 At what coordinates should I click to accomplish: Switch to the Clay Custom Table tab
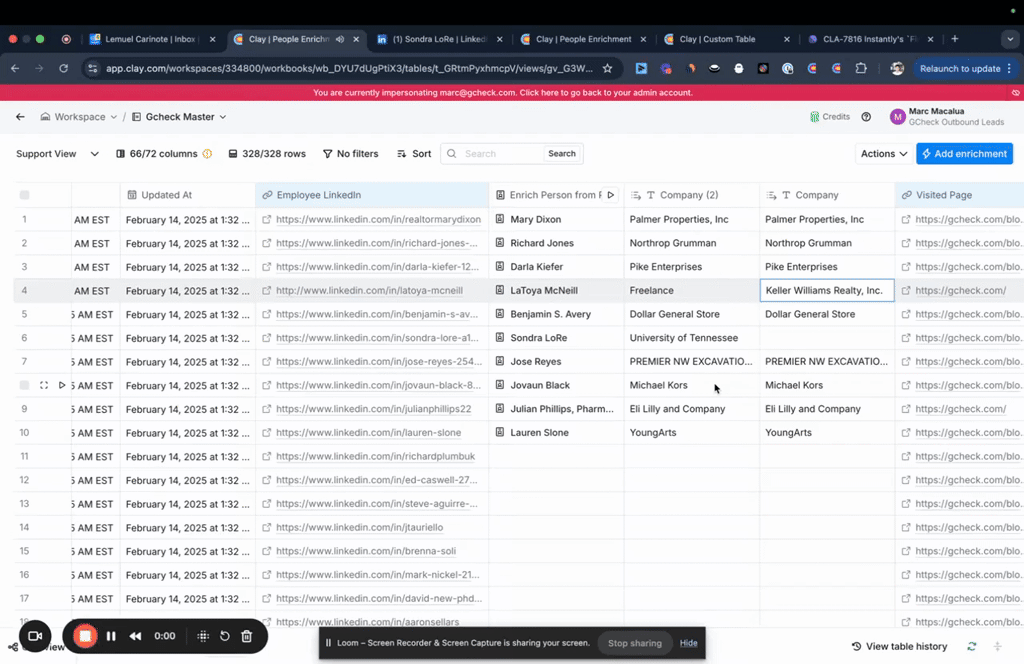click(717, 39)
